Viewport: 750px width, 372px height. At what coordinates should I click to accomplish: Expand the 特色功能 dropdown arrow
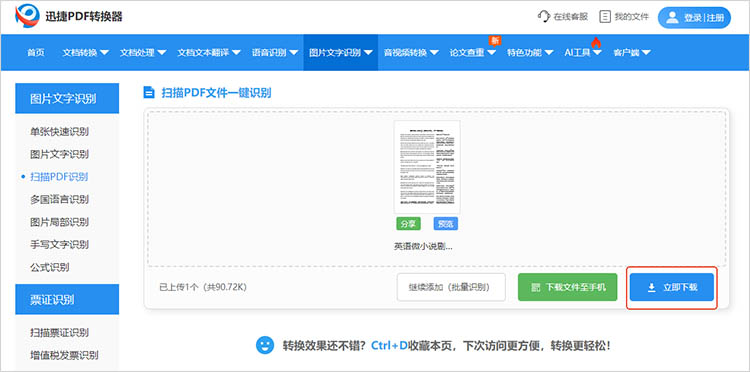[549, 53]
